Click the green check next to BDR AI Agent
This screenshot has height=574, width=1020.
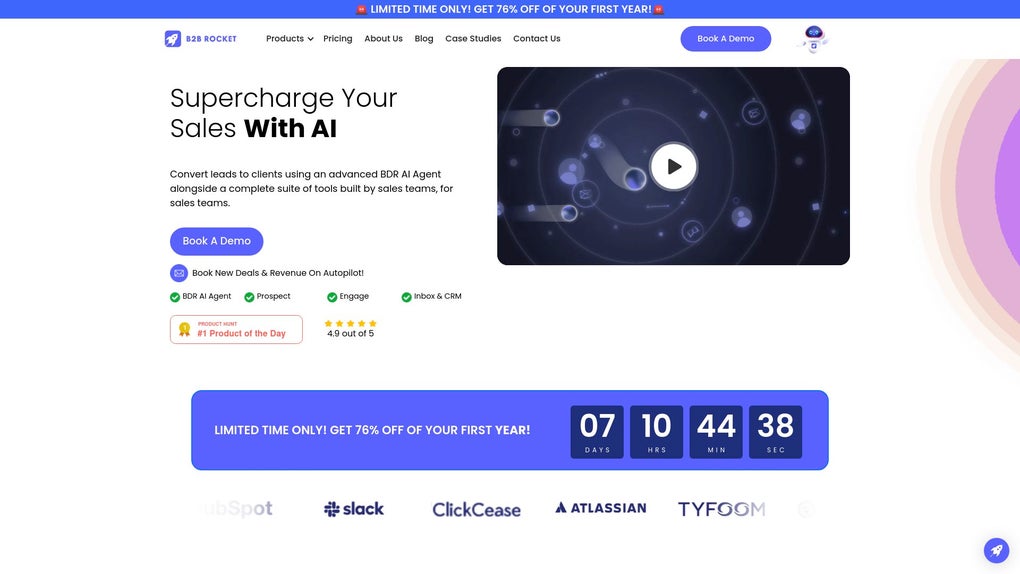click(175, 297)
